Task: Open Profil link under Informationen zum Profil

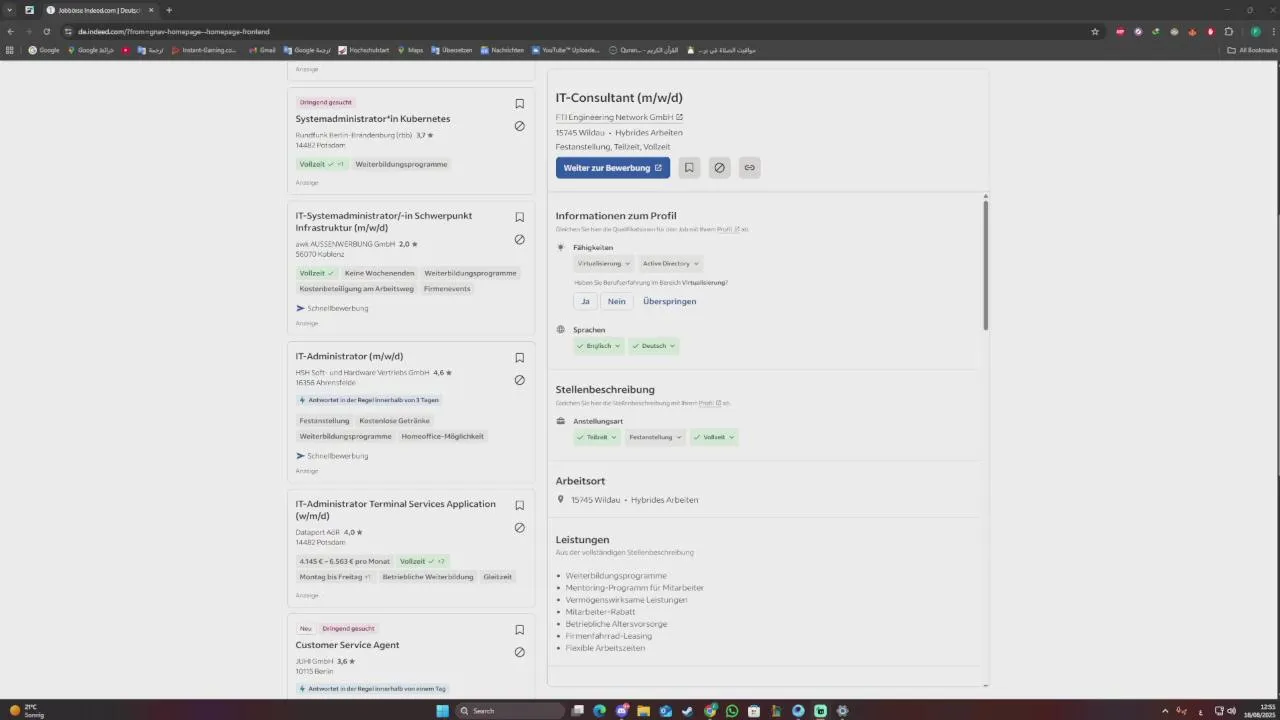Action: point(728,230)
